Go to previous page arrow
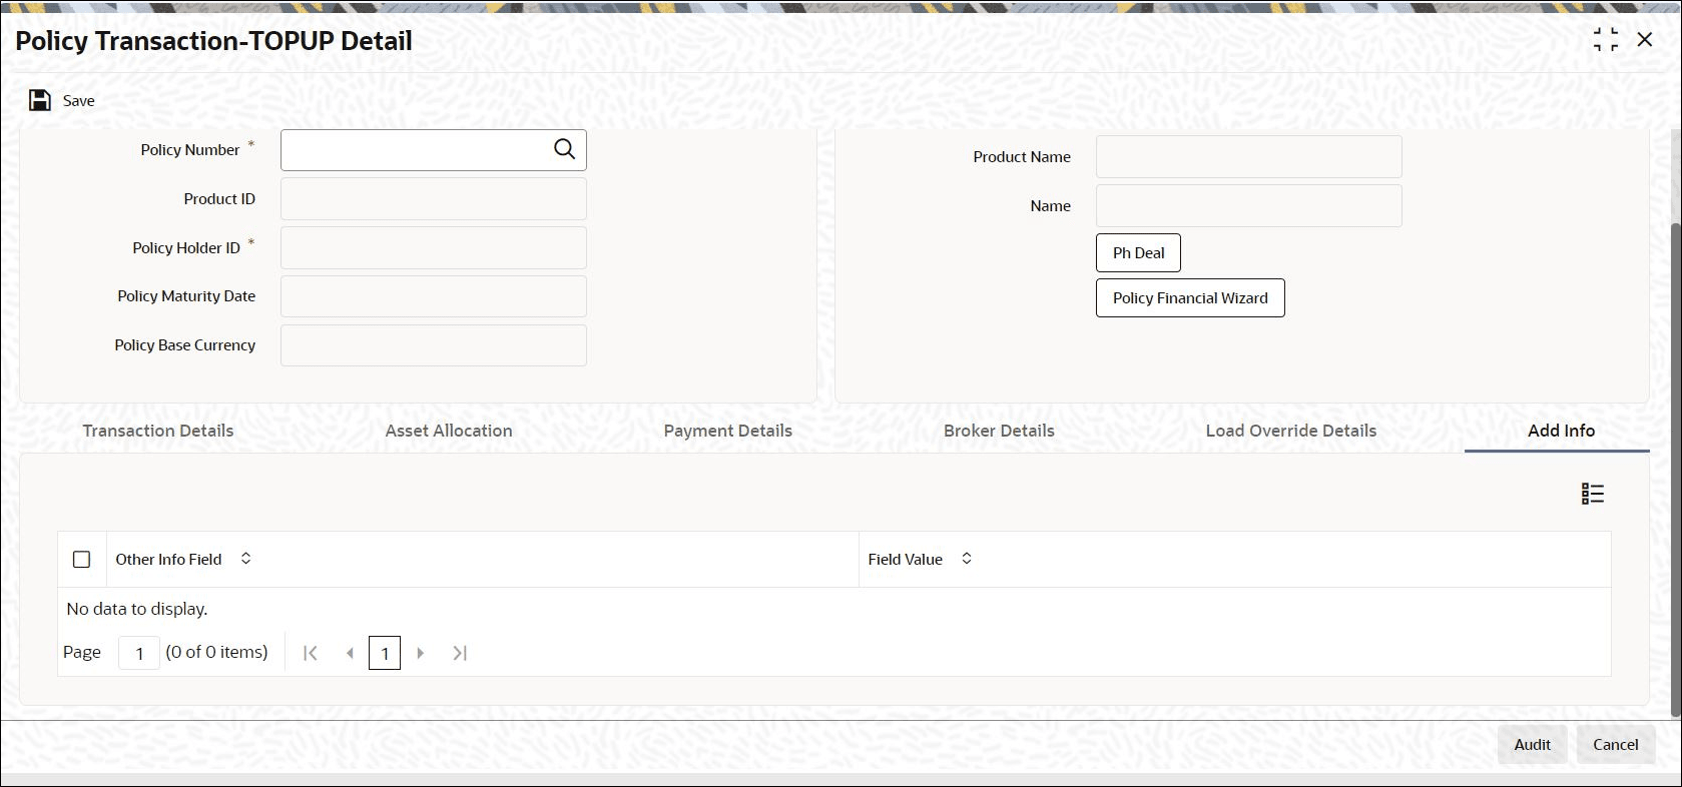Screen dimensions: 1682x787 pos(349,653)
